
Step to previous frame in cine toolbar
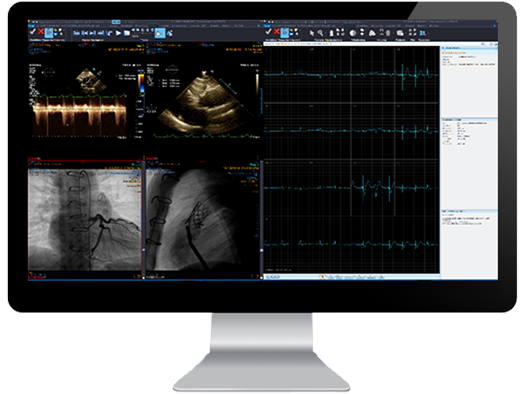click(85, 33)
